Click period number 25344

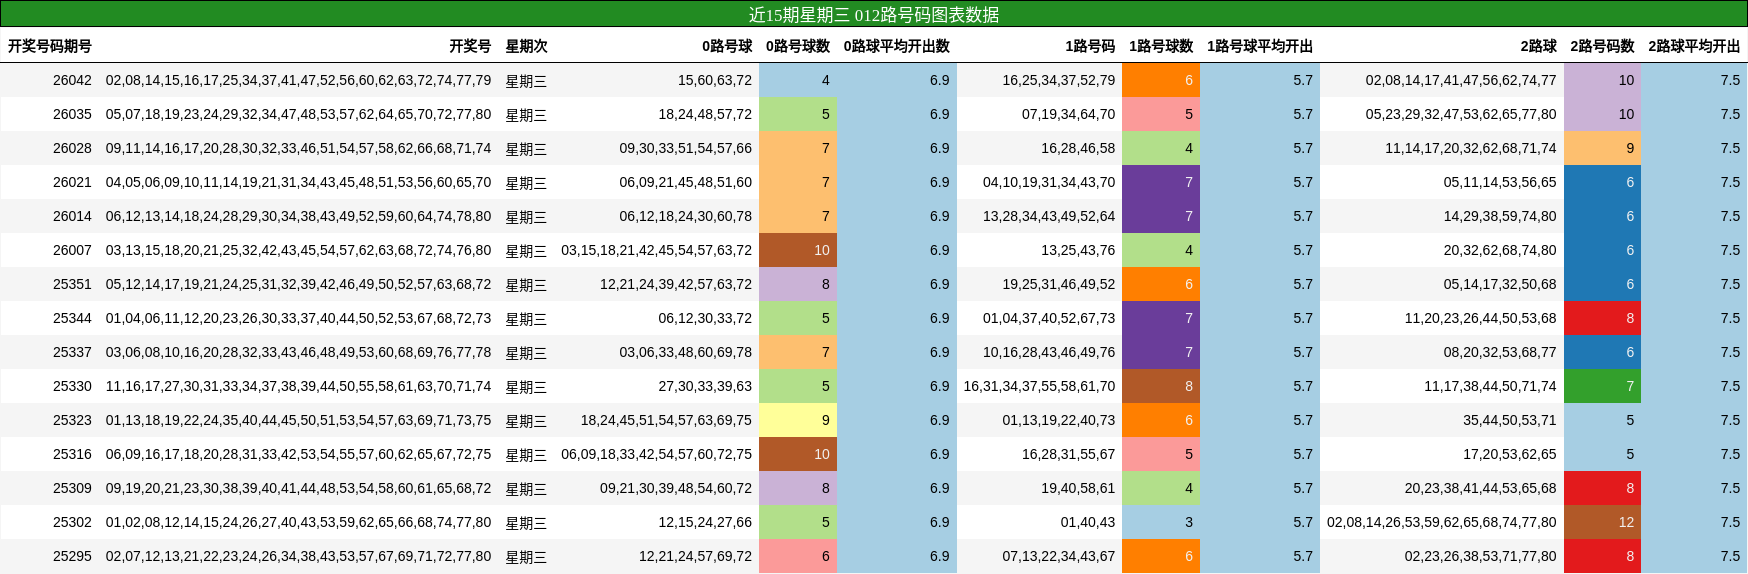click(72, 318)
